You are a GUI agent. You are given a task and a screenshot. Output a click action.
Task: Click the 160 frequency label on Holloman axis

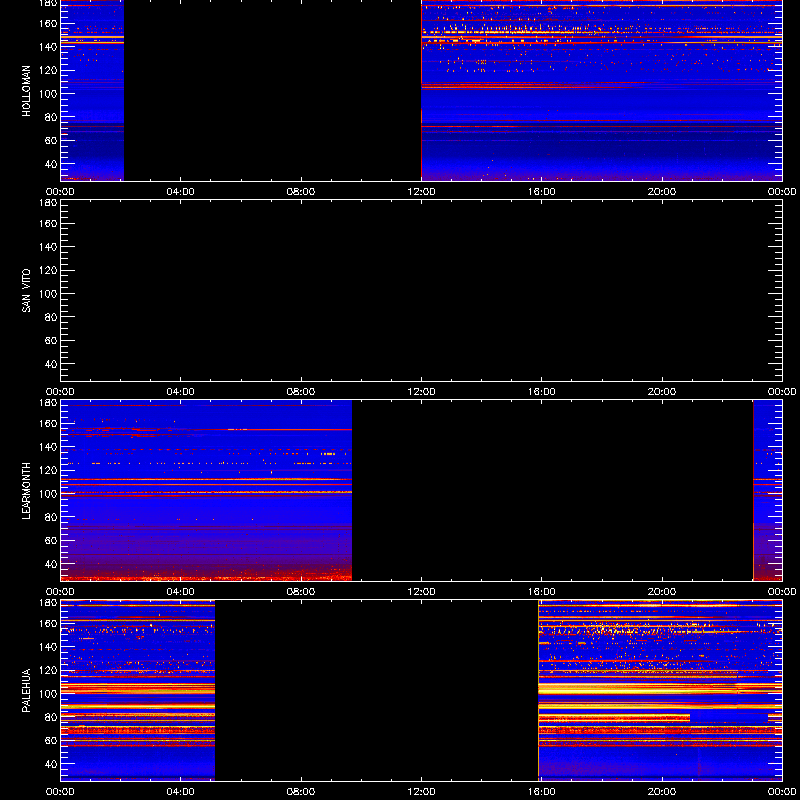(48, 23)
